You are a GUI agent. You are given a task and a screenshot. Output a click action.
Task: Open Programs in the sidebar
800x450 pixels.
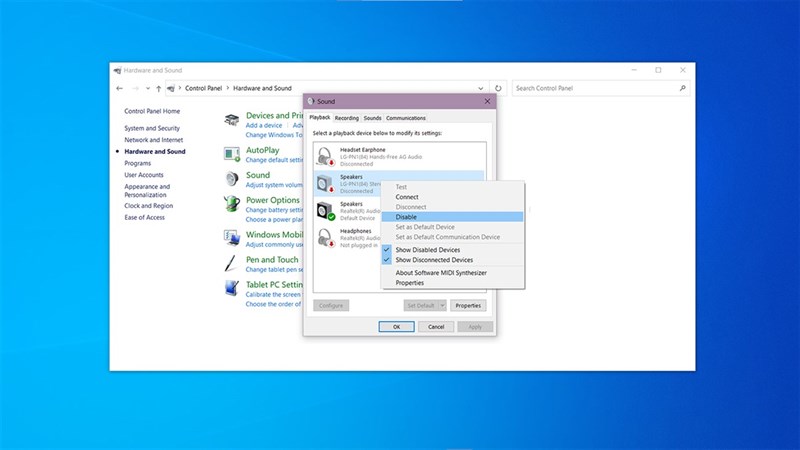[x=138, y=163]
